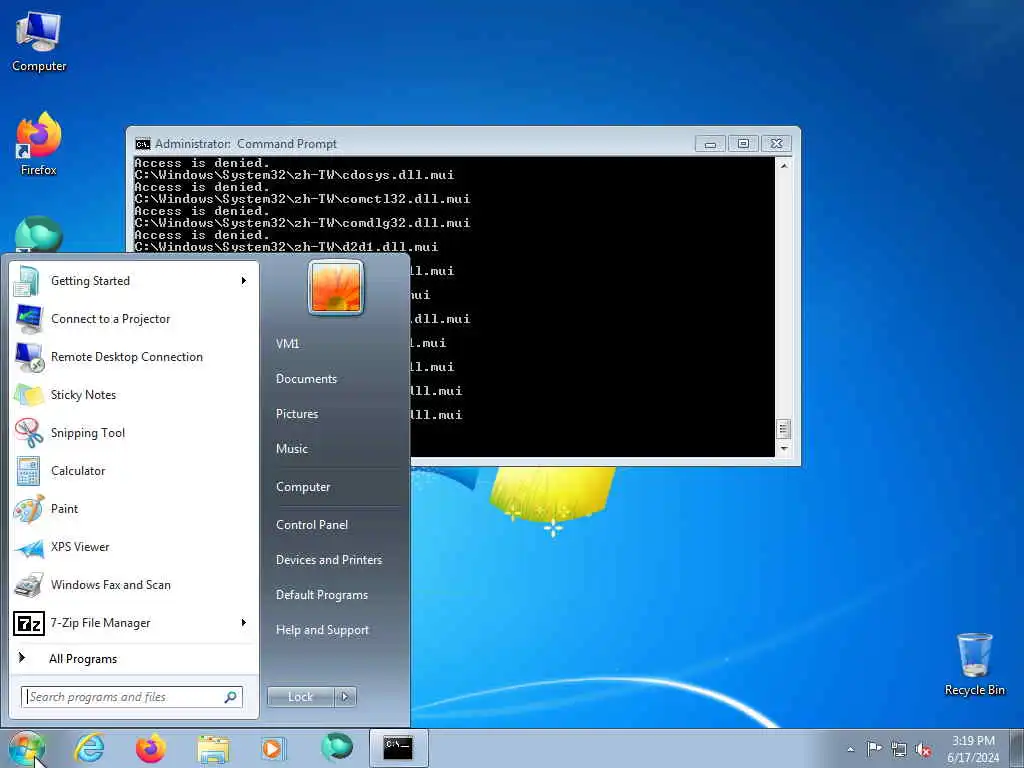Click the Sticky Notes icon
This screenshot has width=1024, height=768.
pyautogui.click(x=28, y=395)
